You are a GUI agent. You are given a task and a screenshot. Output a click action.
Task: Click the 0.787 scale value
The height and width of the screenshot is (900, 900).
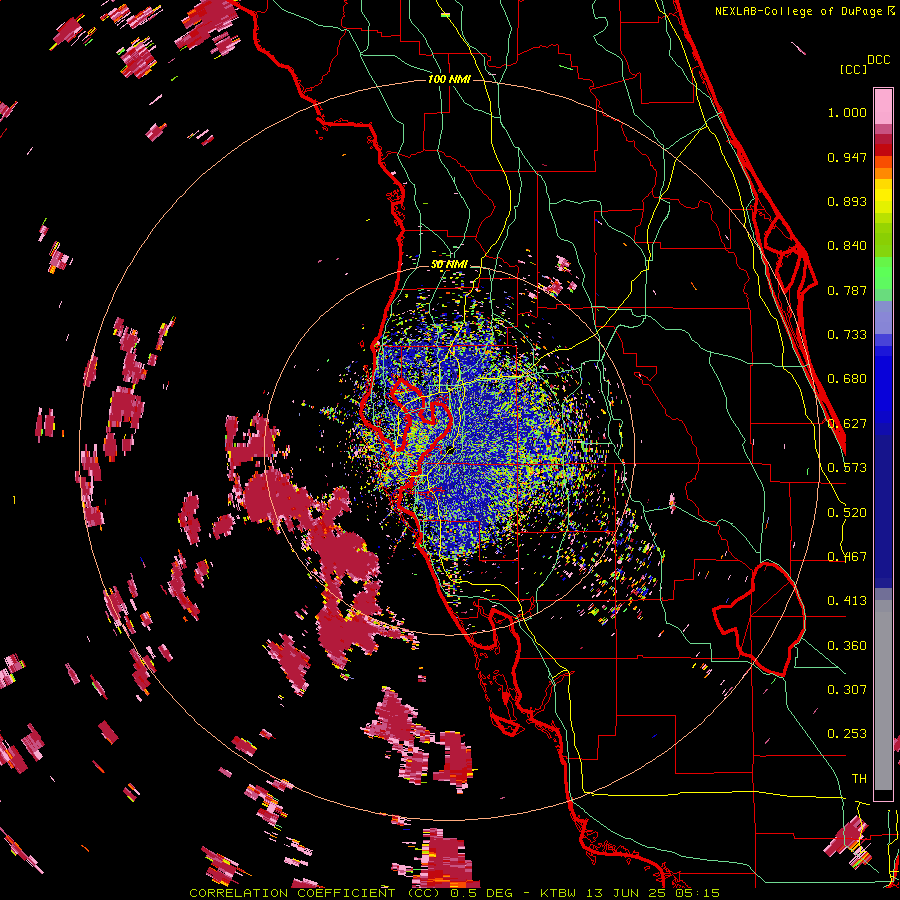coord(847,290)
